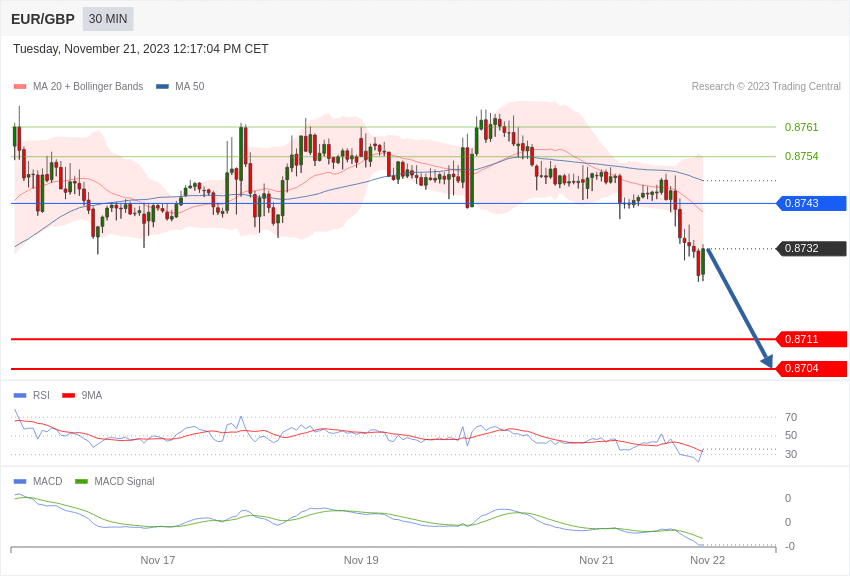
Task: Click the 9MA legend label
Action: (92, 396)
